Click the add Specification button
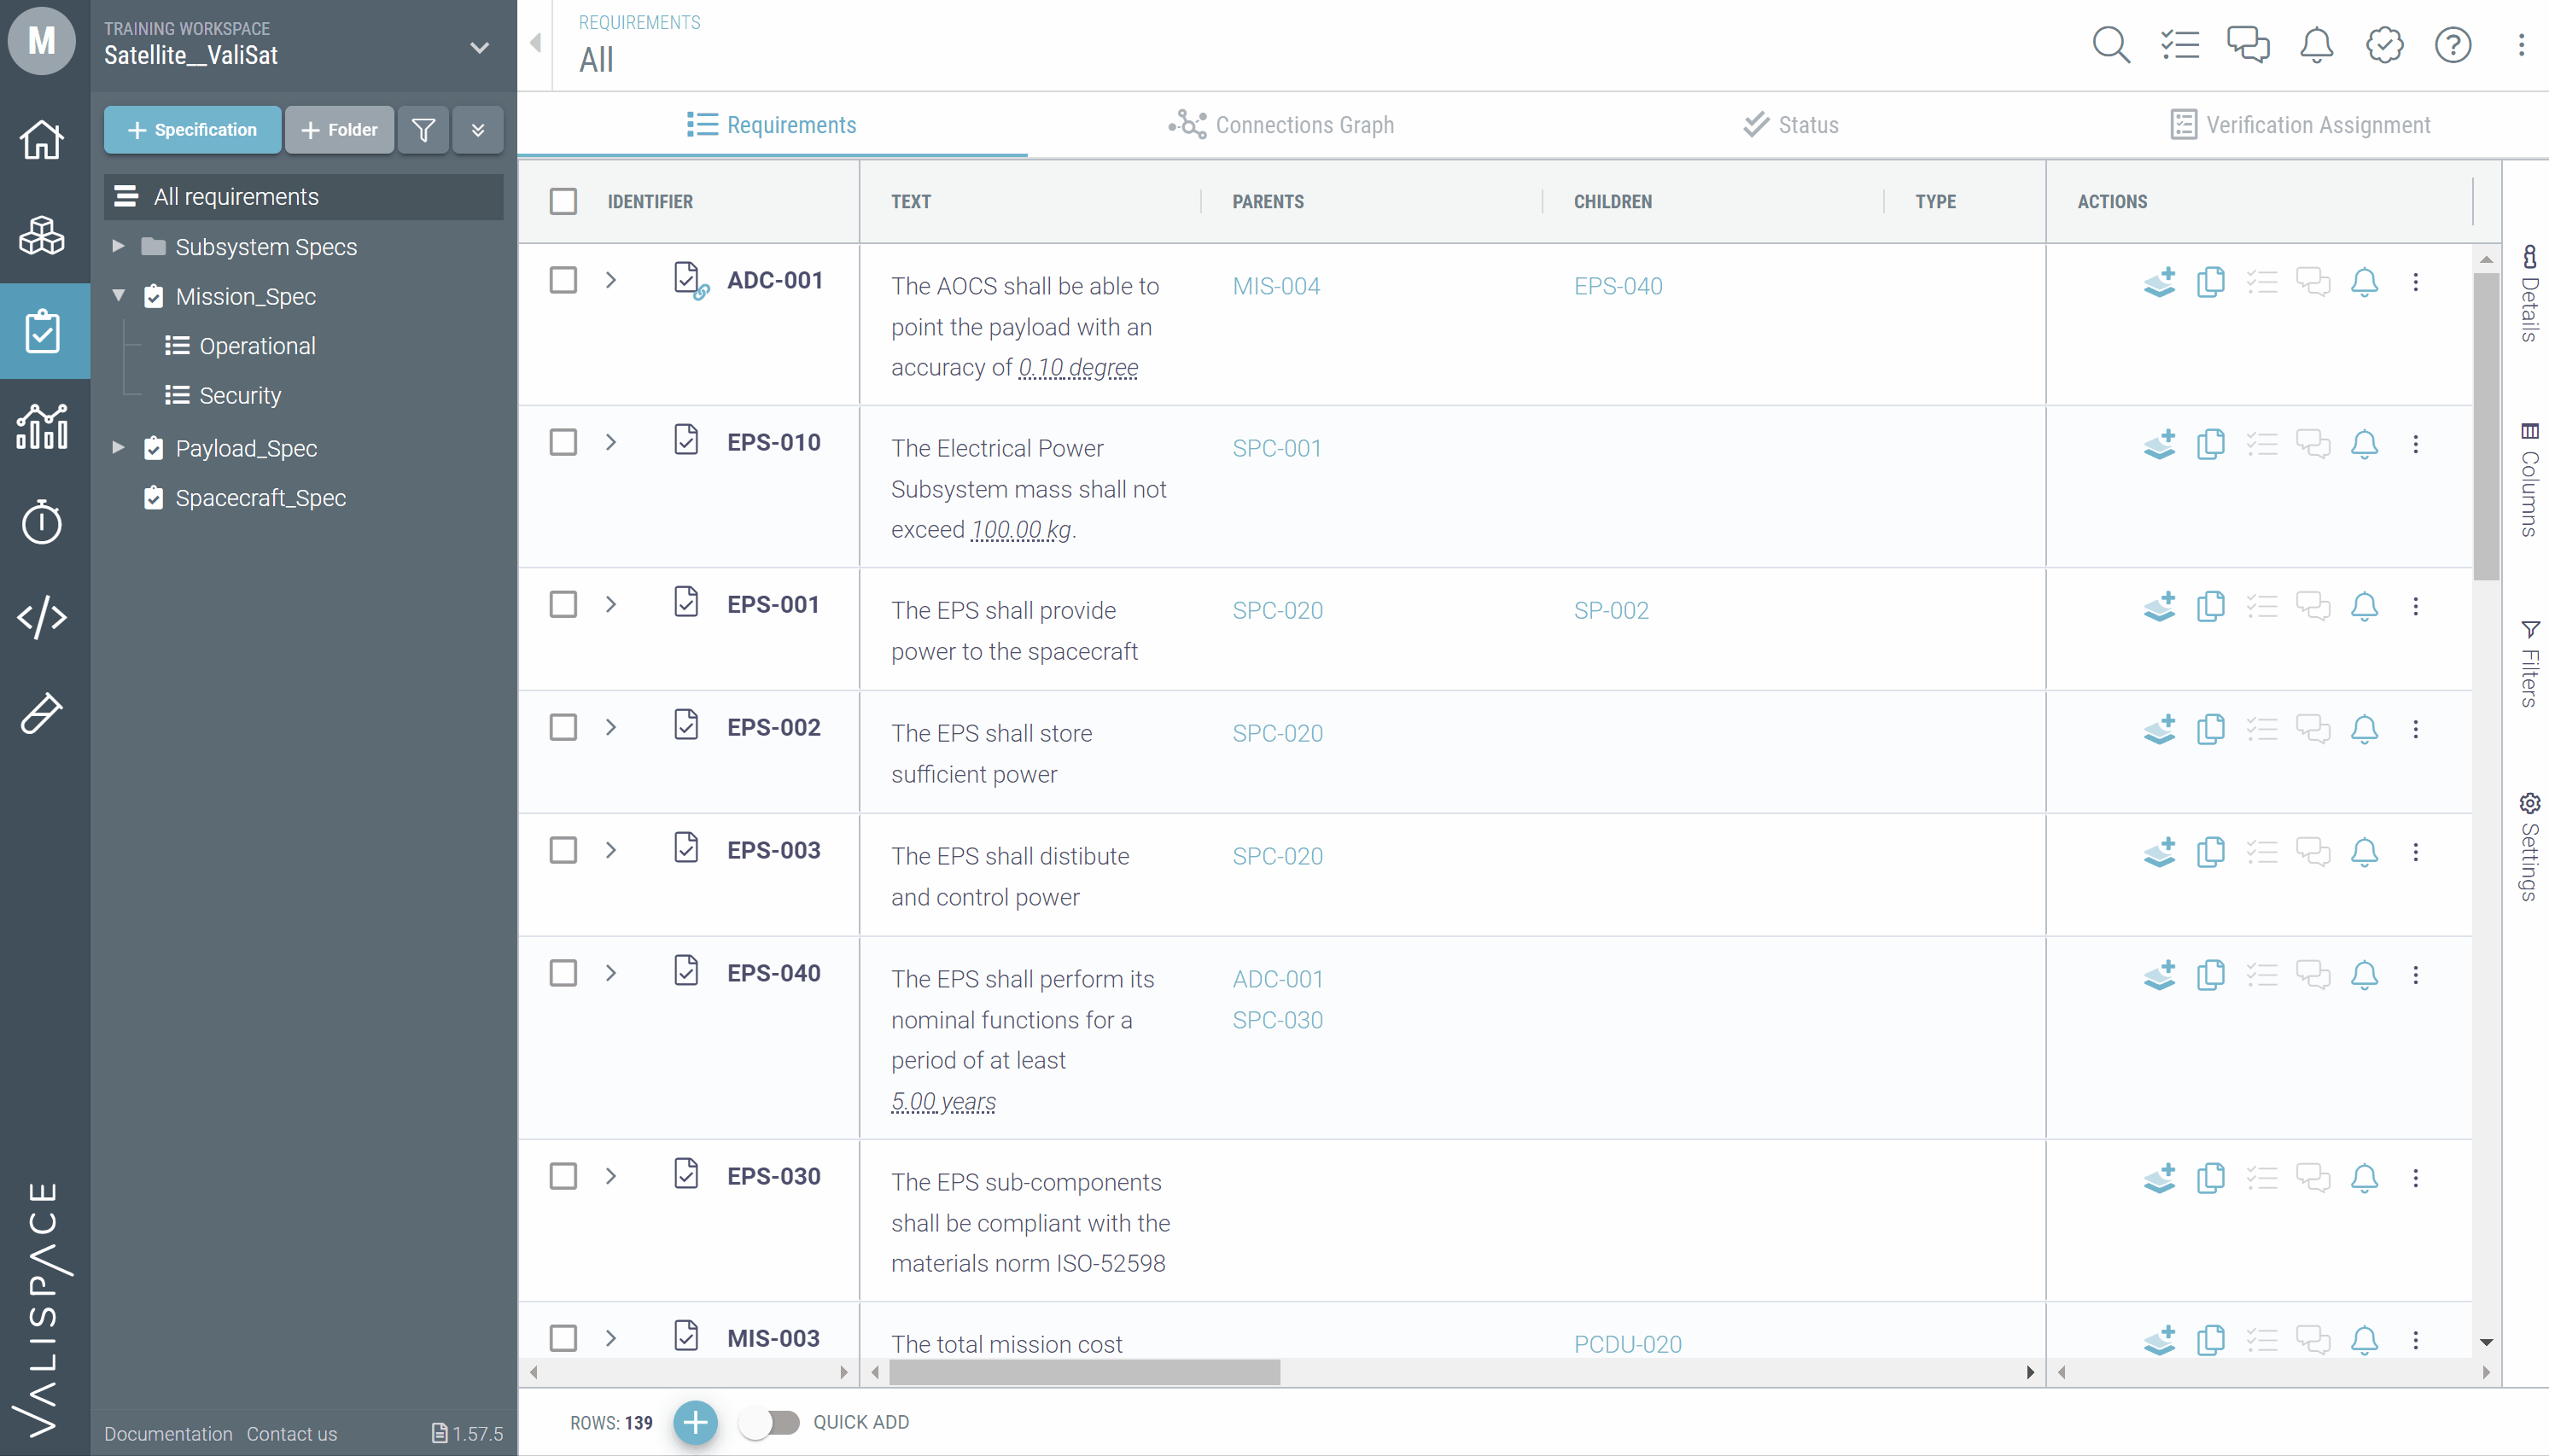 tap(192, 130)
